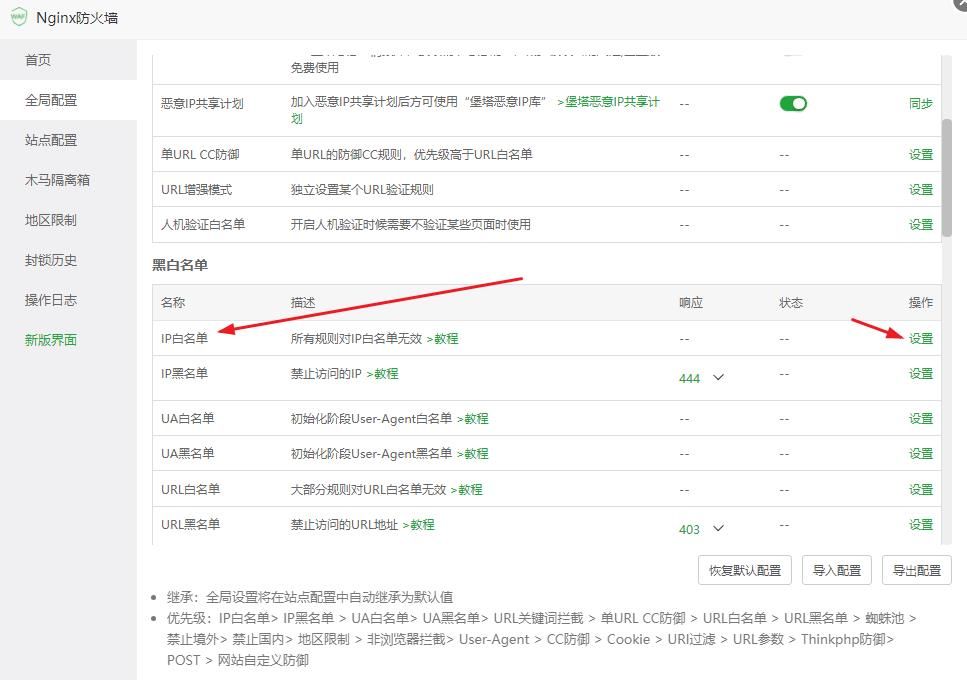Open 设置 for UA白名单
The height and width of the screenshot is (680, 967).
point(919,418)
